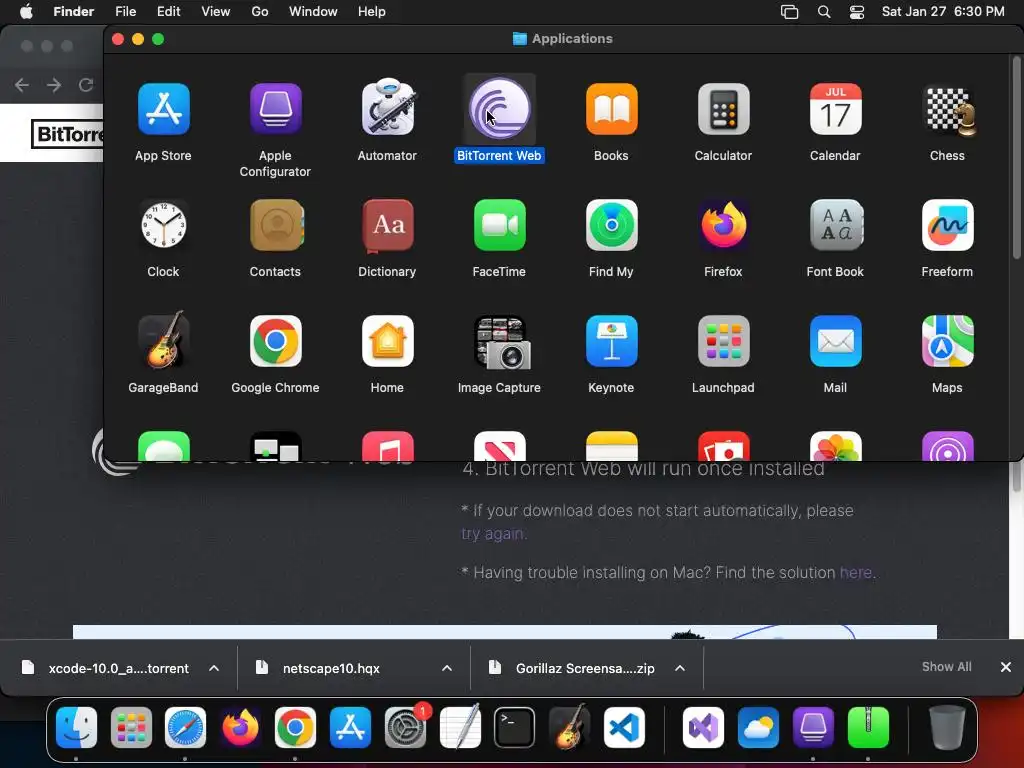
Task: Open the Edit menu
Action: [x=168, y=12]
